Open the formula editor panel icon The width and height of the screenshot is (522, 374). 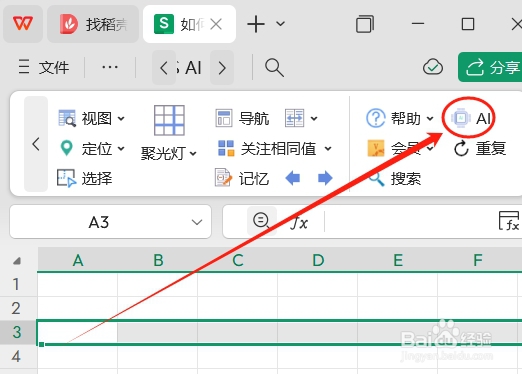coord(509,221)
